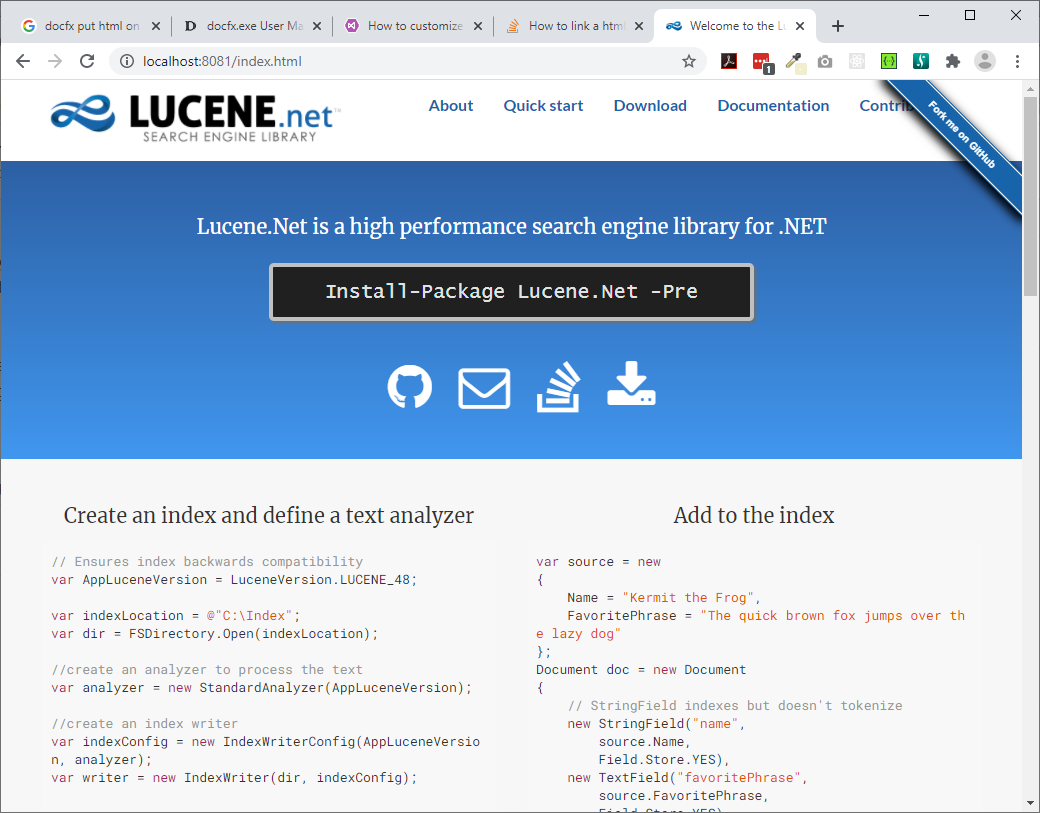Screen dimensions: 1040x813
Task: Click the 'Kermit the Frog' string in code
Action: pos(686,597)
